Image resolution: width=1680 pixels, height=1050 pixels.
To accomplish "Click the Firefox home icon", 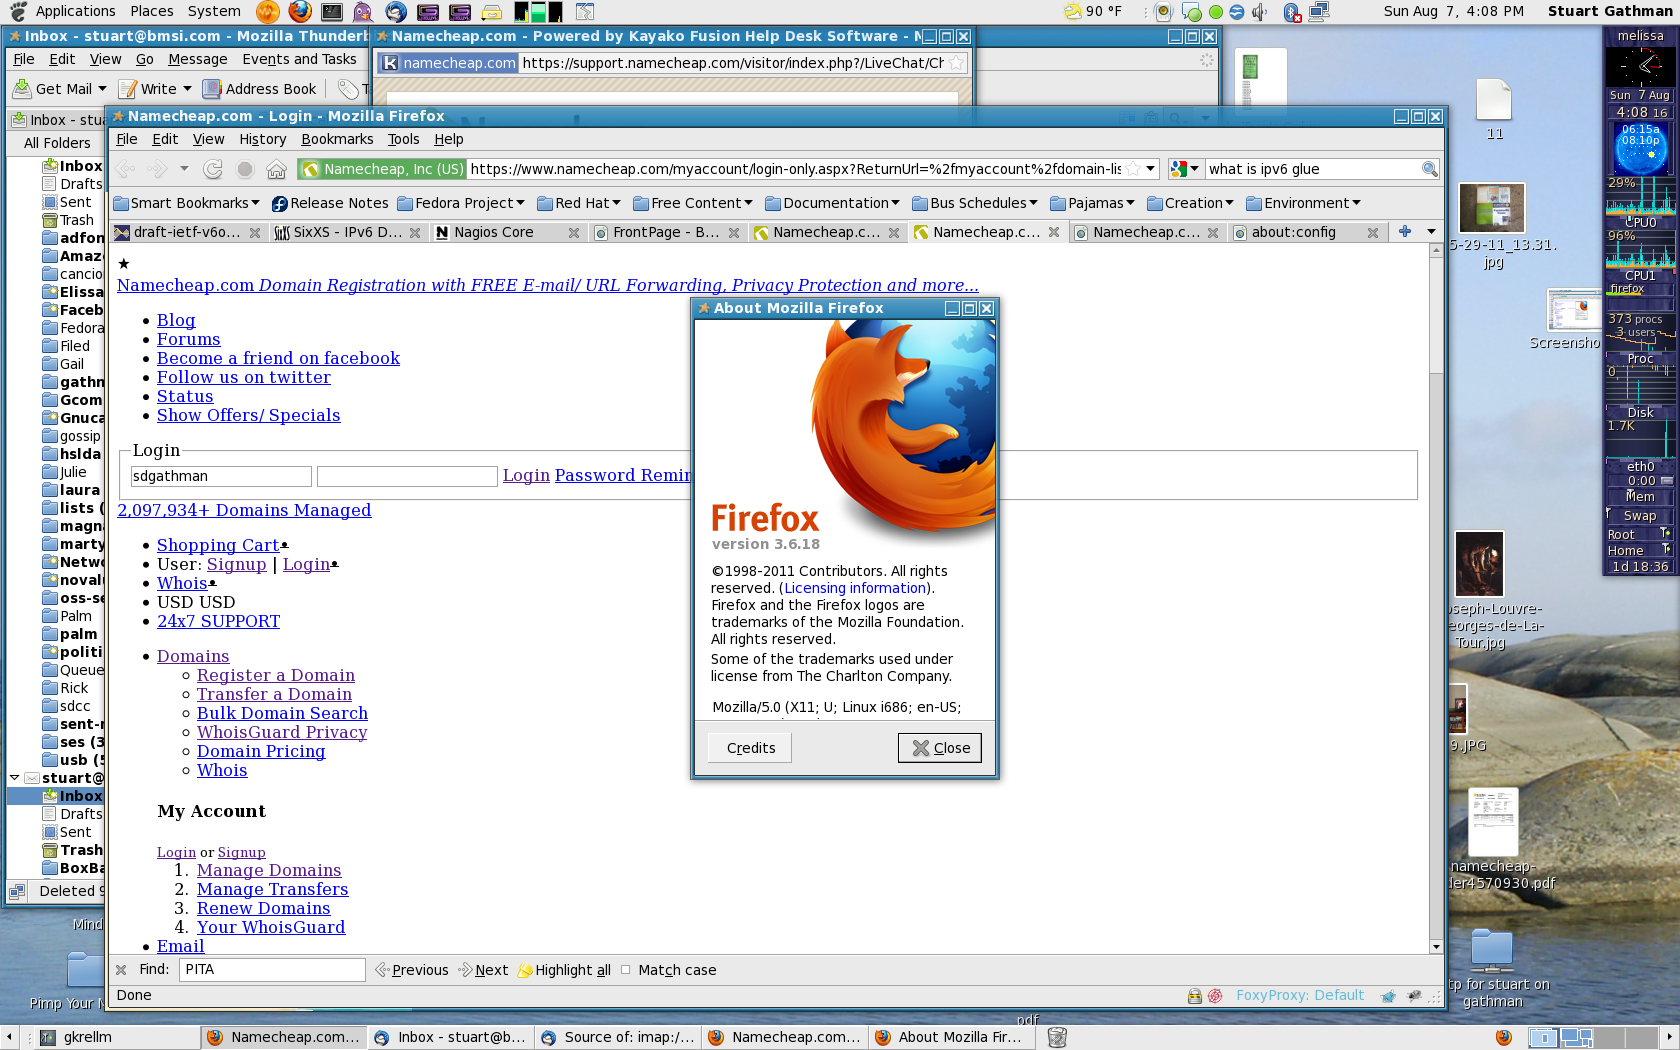I will point(277,169).
